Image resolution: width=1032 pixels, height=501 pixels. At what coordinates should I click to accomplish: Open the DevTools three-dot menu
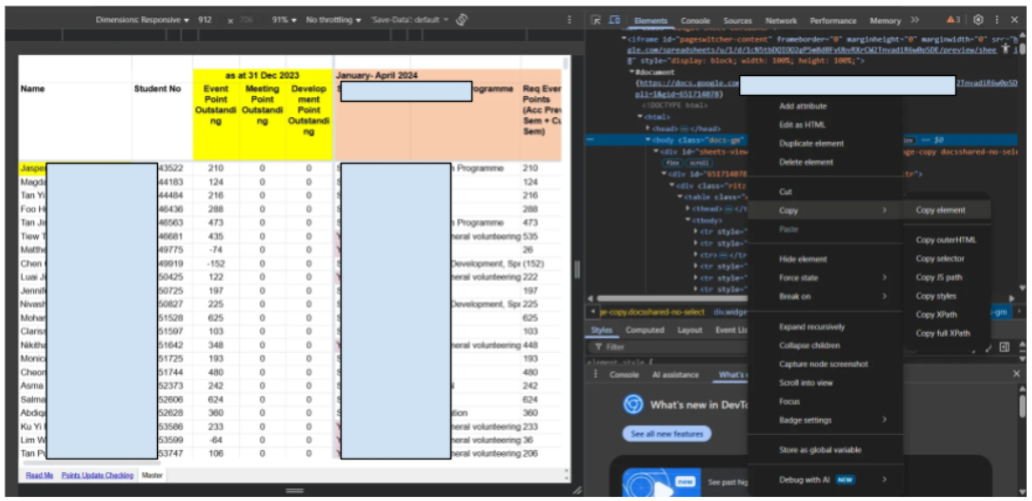(998, 20)
